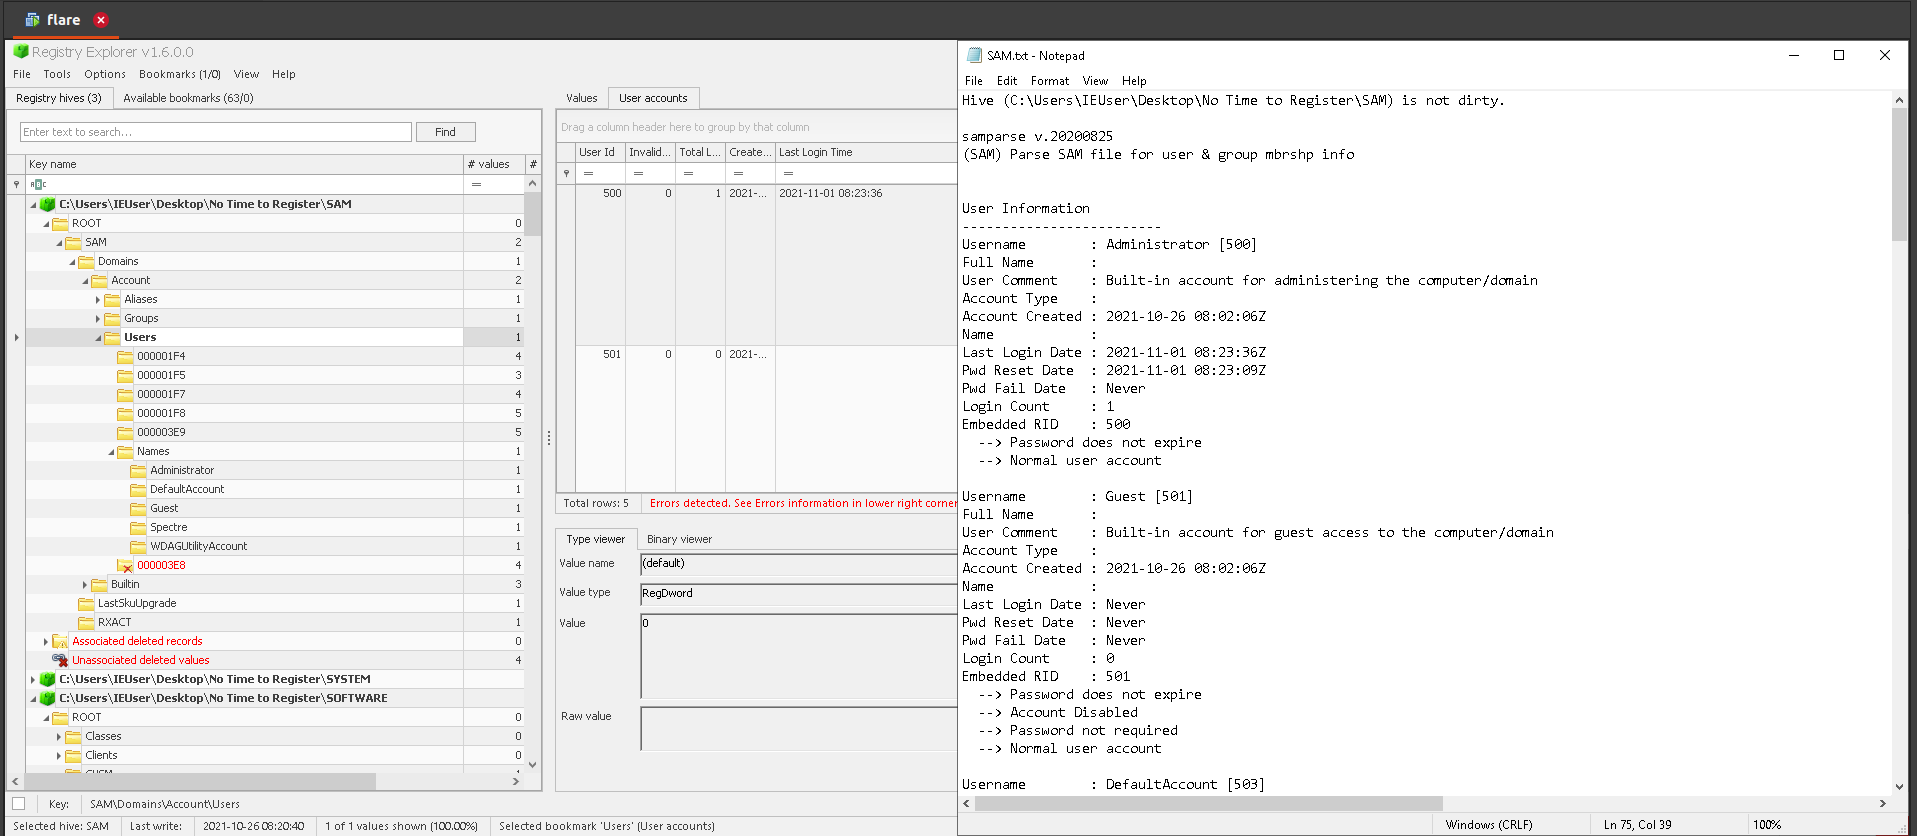Click the Unassociated deleted values icon

tap(60, 660)
